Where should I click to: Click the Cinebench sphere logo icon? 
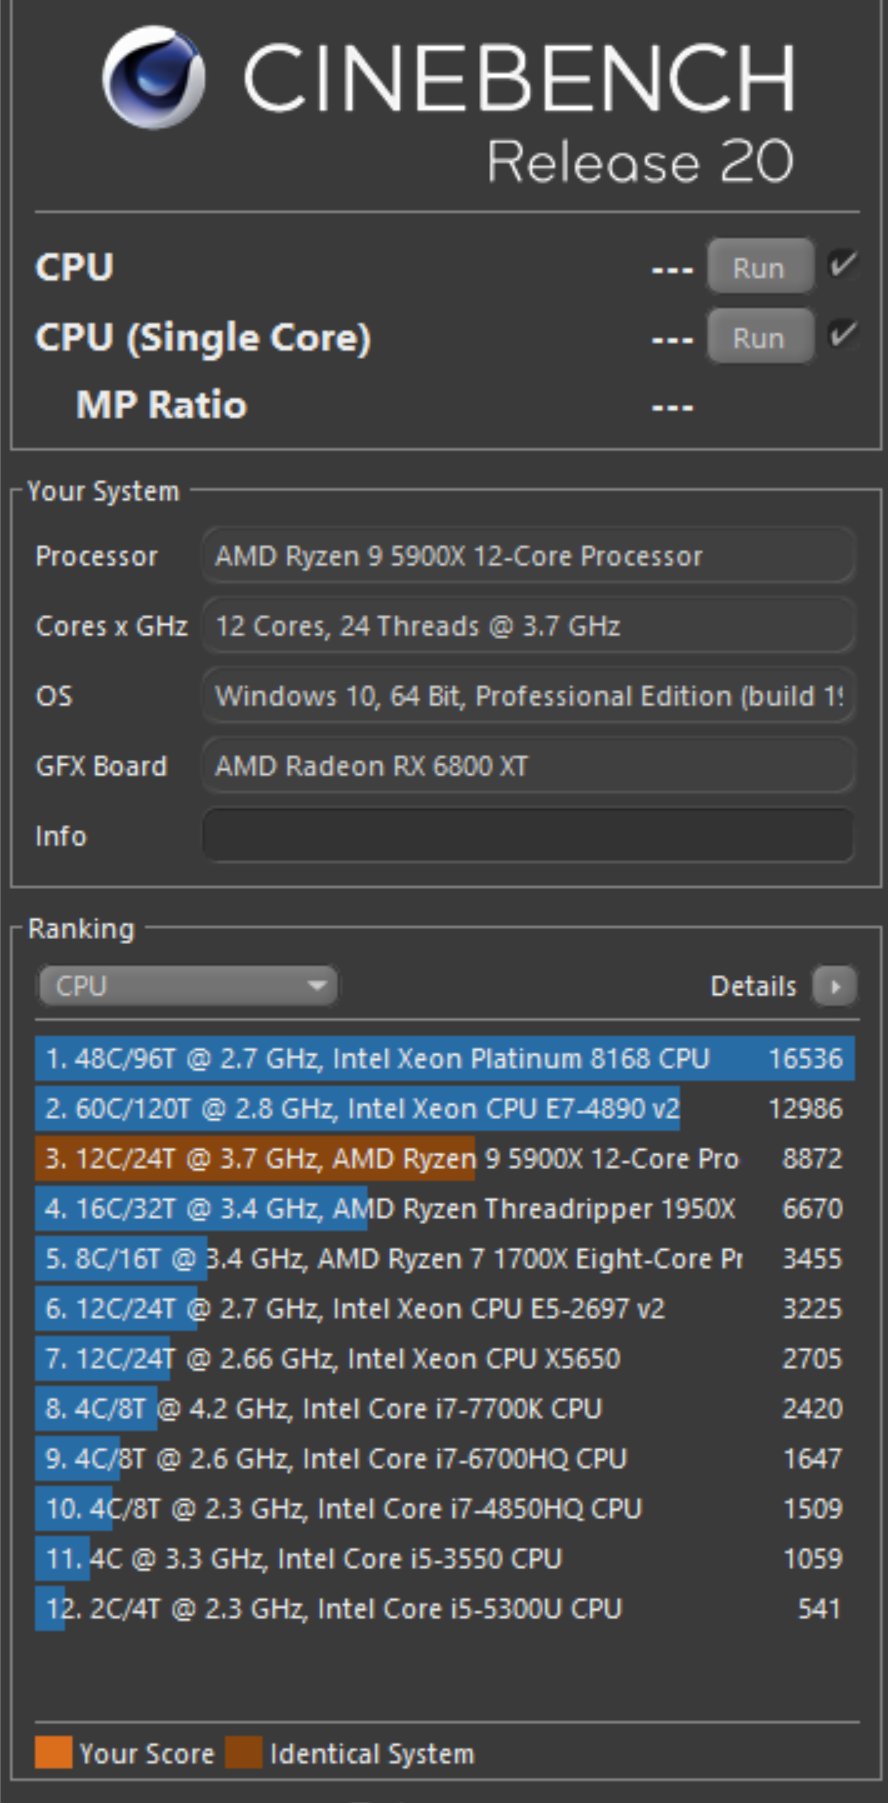point(154,77)
